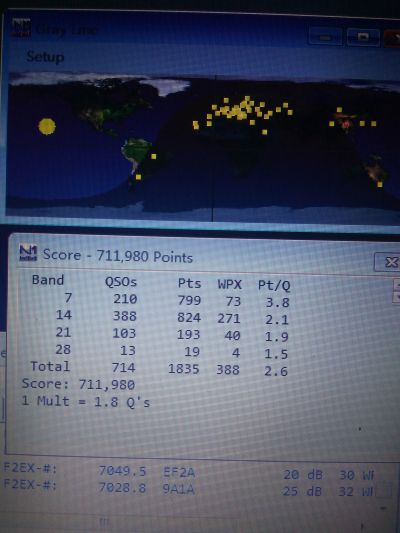Click the yellow sun icon on the map
The width and height of the screenshot is (400, 533).
47,126
